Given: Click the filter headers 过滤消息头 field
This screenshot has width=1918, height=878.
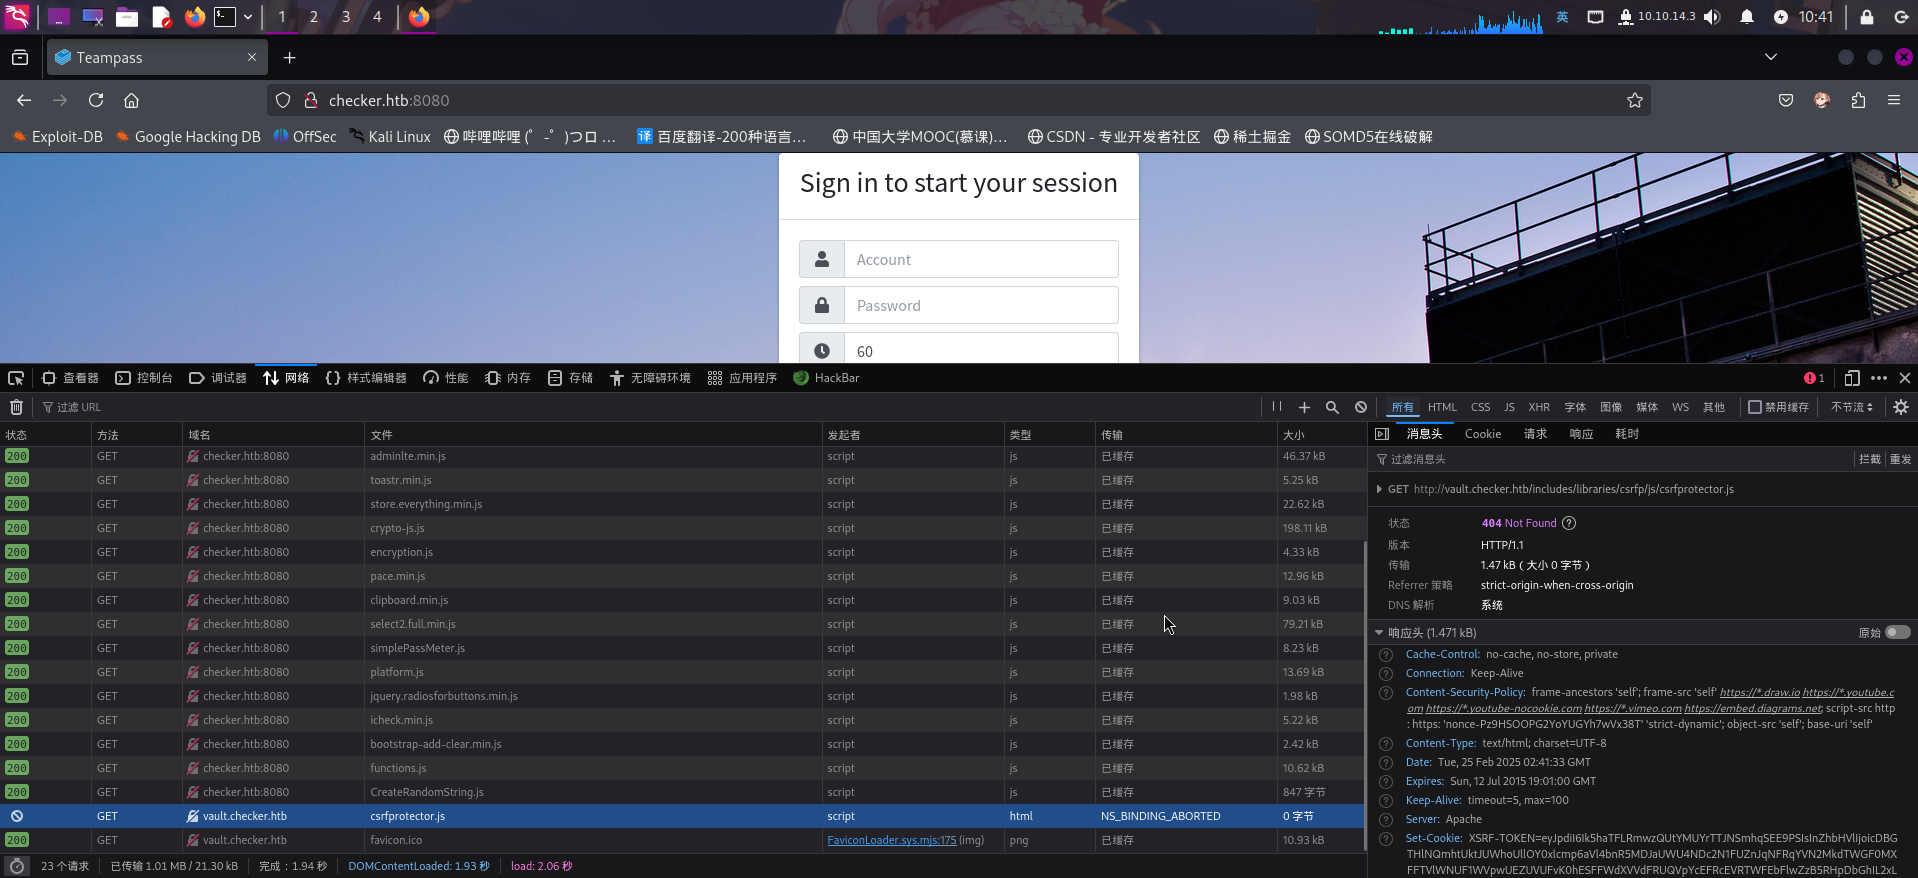Looking at the screenshot, I should tap(1615, 459).
